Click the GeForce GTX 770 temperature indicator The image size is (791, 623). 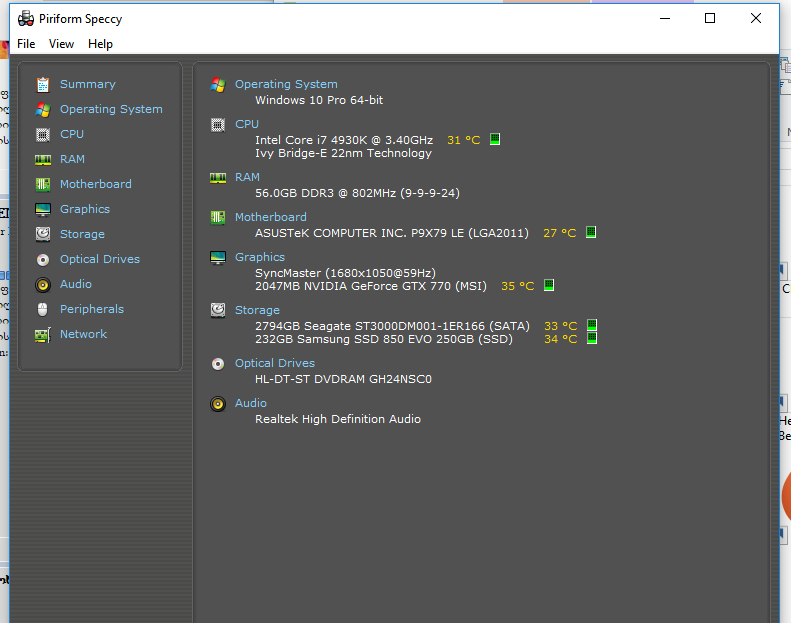pos(549,286)
